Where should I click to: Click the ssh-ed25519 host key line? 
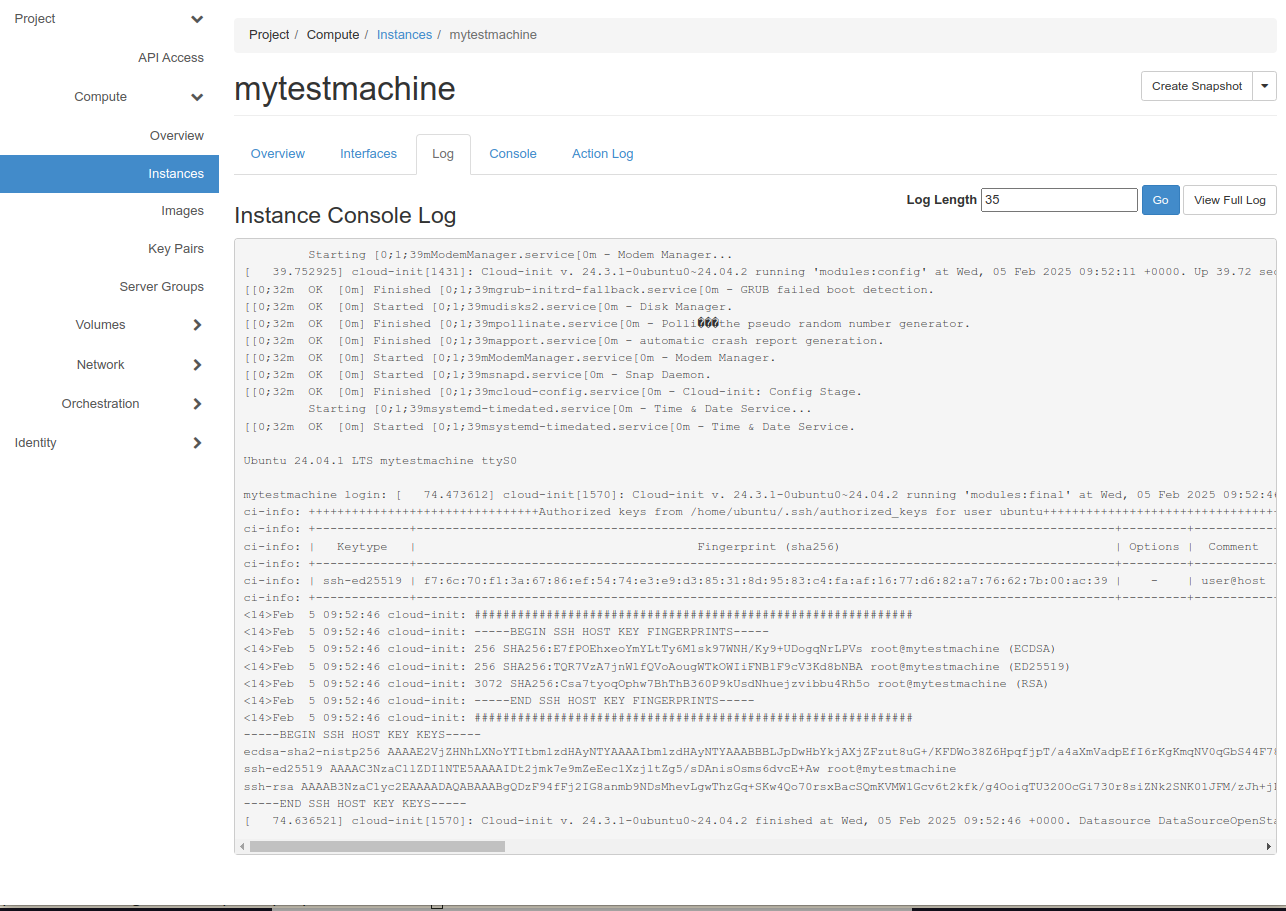click(599, 769)
